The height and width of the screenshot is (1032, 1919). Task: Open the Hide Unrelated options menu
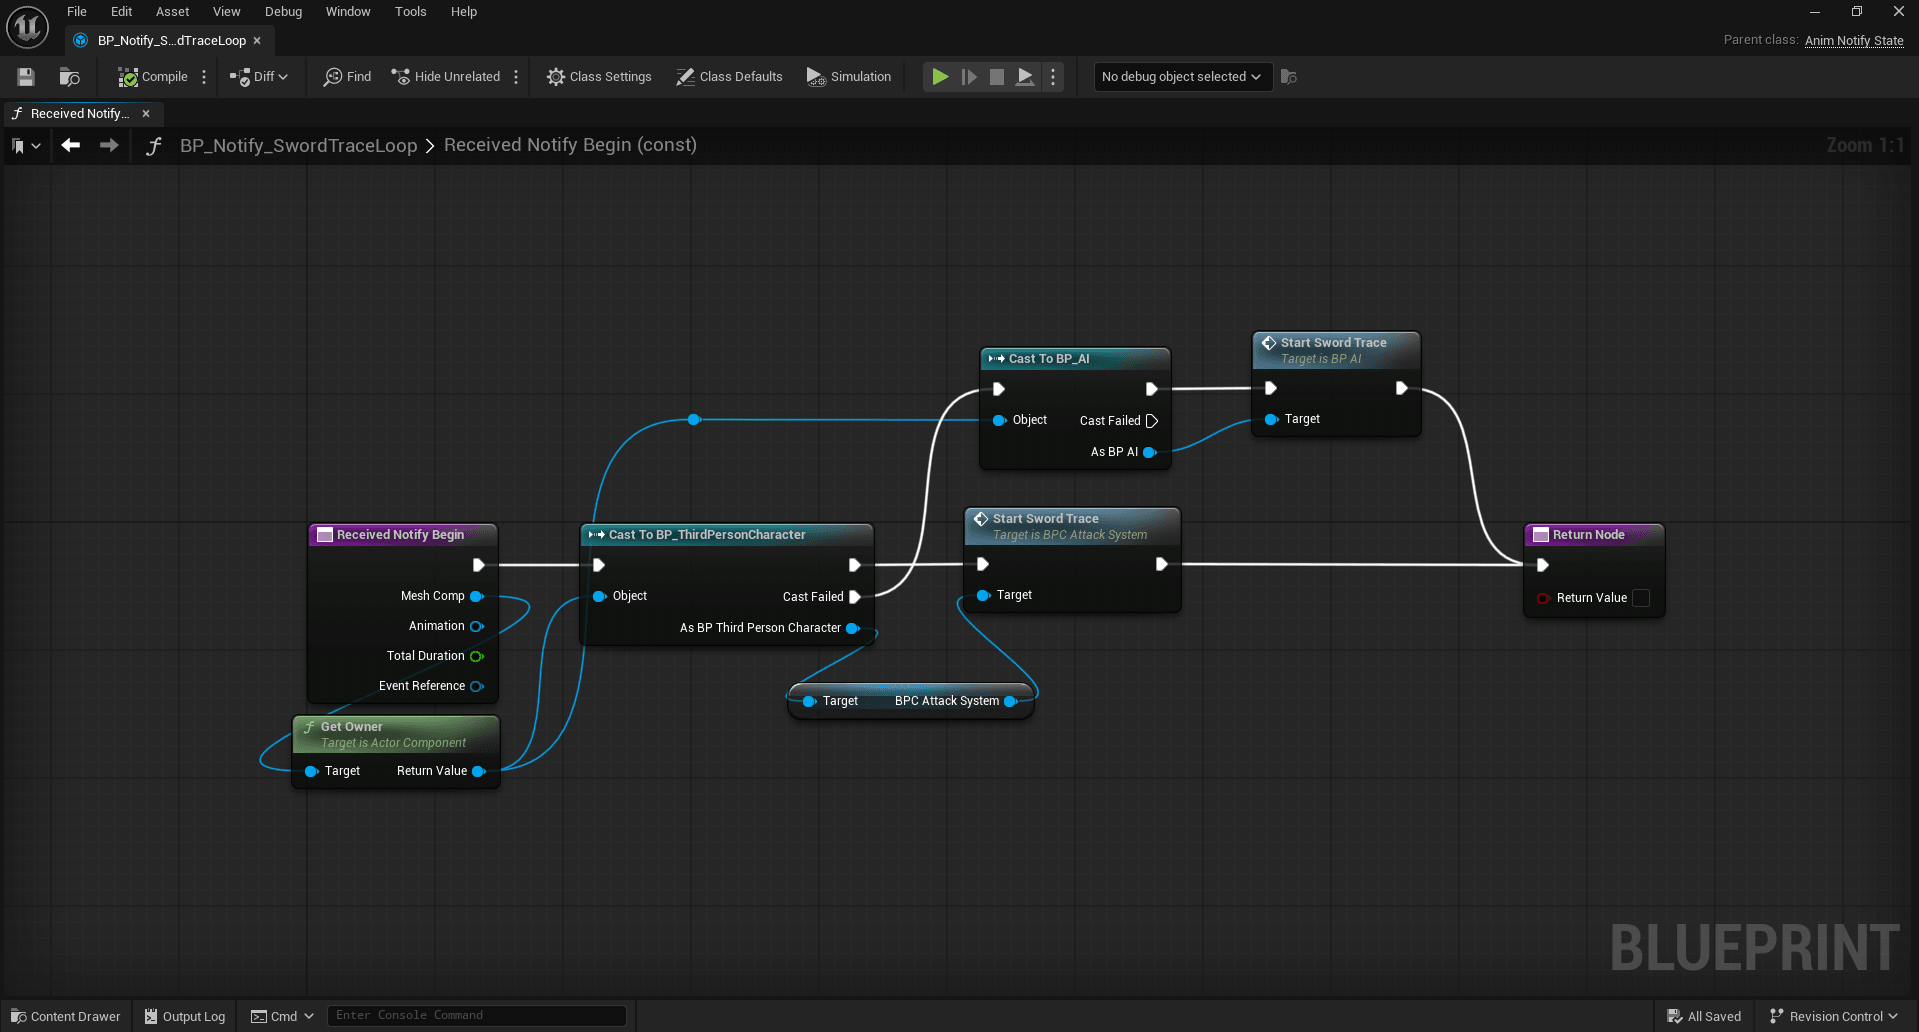tap(516, 77)
